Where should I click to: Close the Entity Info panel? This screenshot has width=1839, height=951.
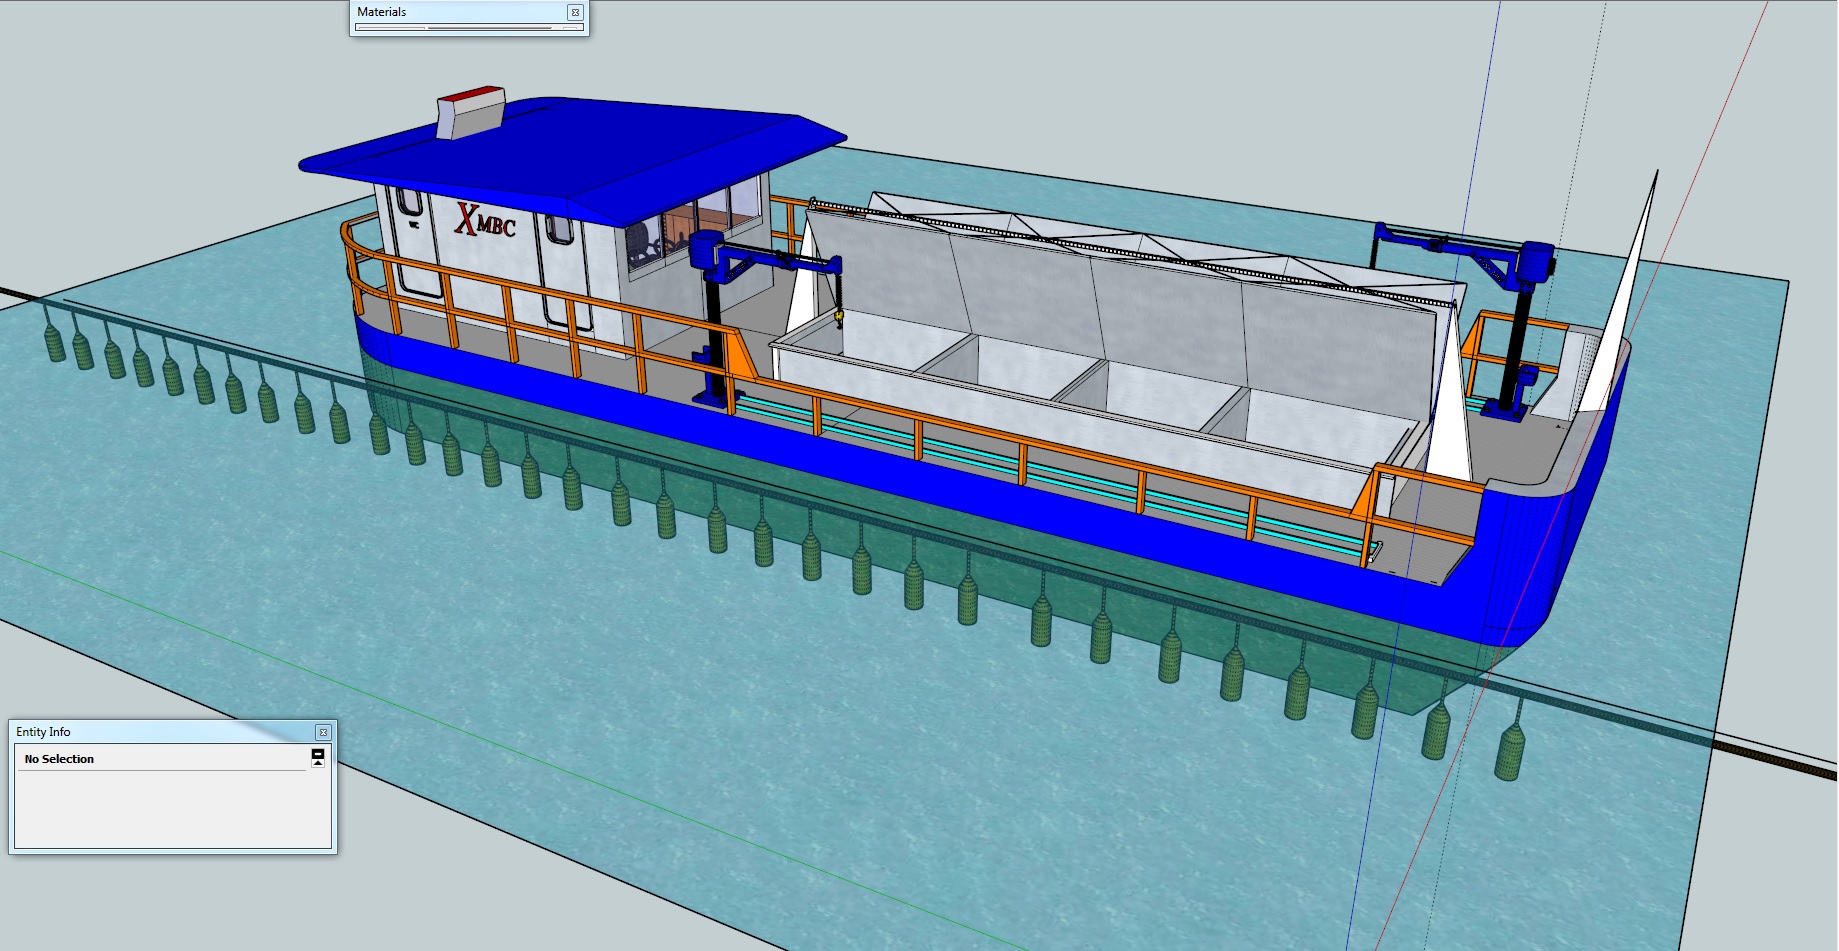coord(322,732)
